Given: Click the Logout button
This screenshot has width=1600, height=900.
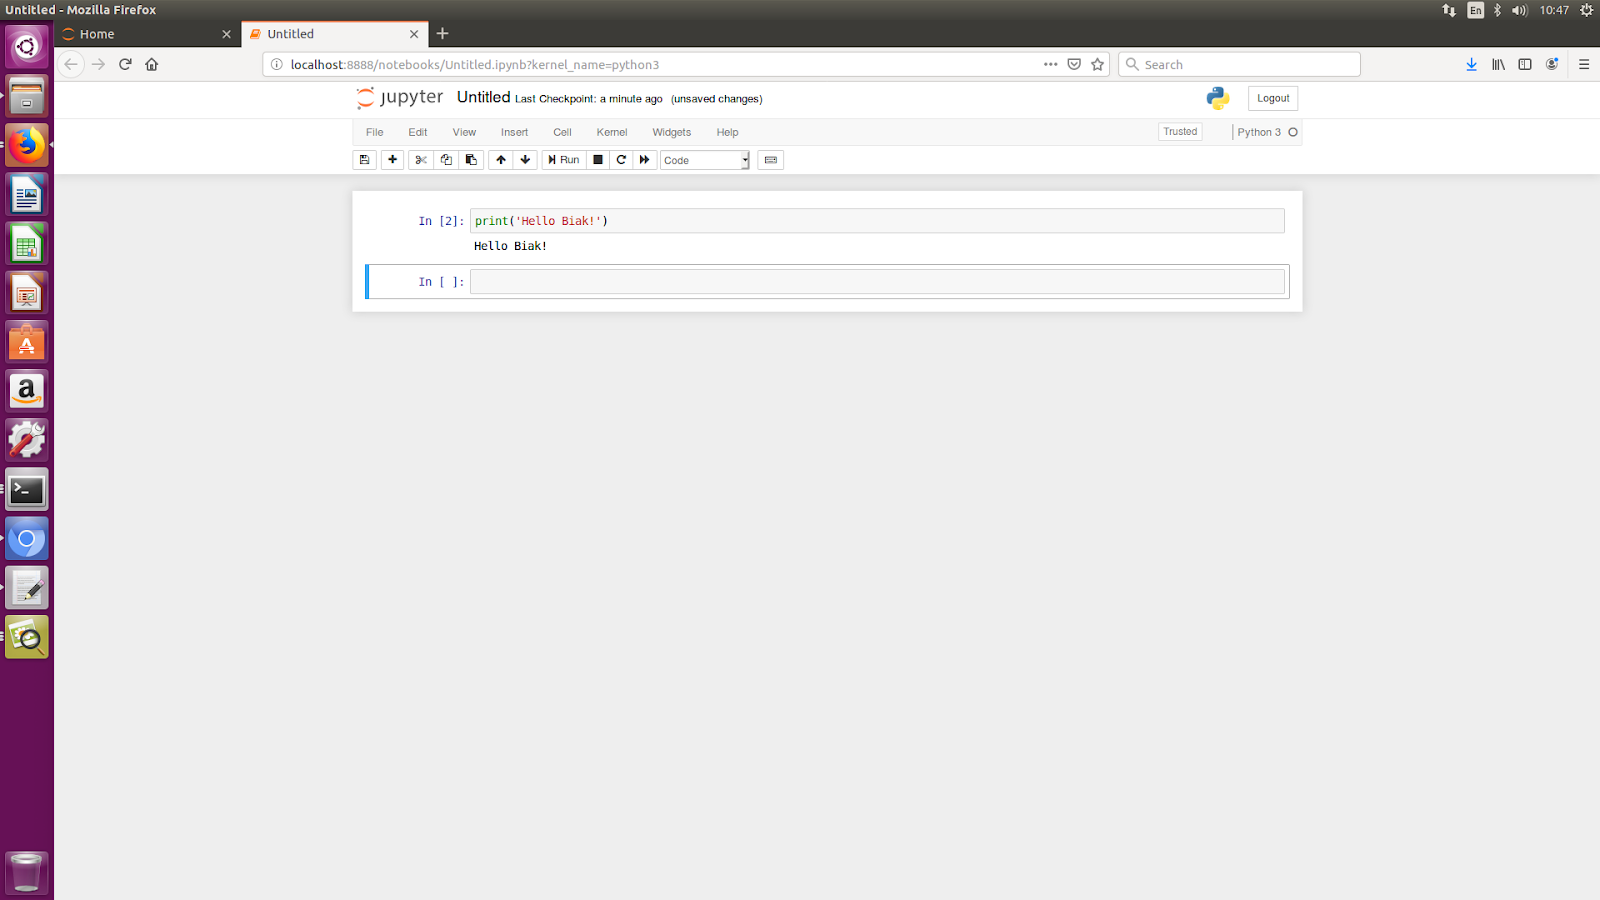Looking at the screenshot, I should 1271,98.
